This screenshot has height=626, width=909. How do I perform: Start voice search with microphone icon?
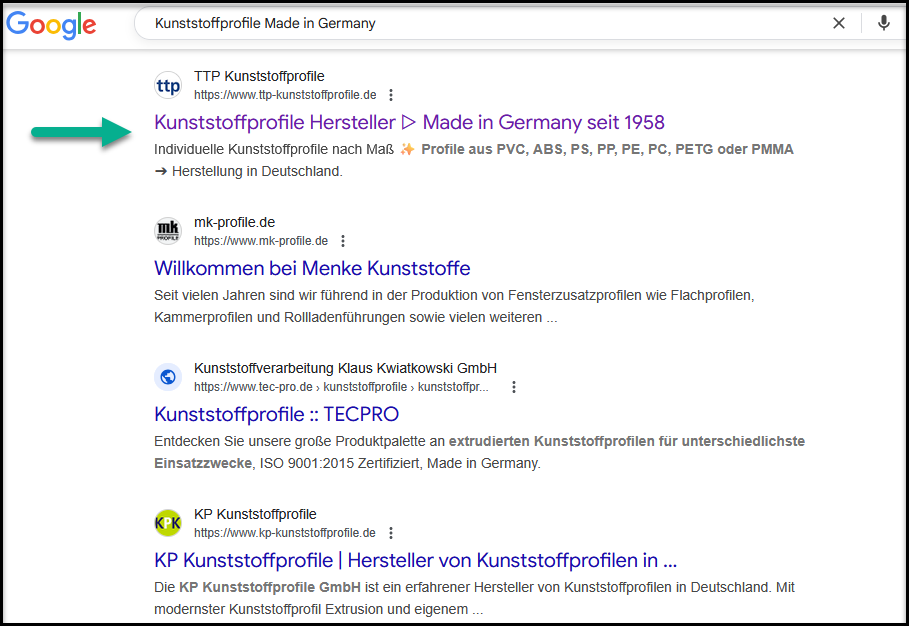884,23
